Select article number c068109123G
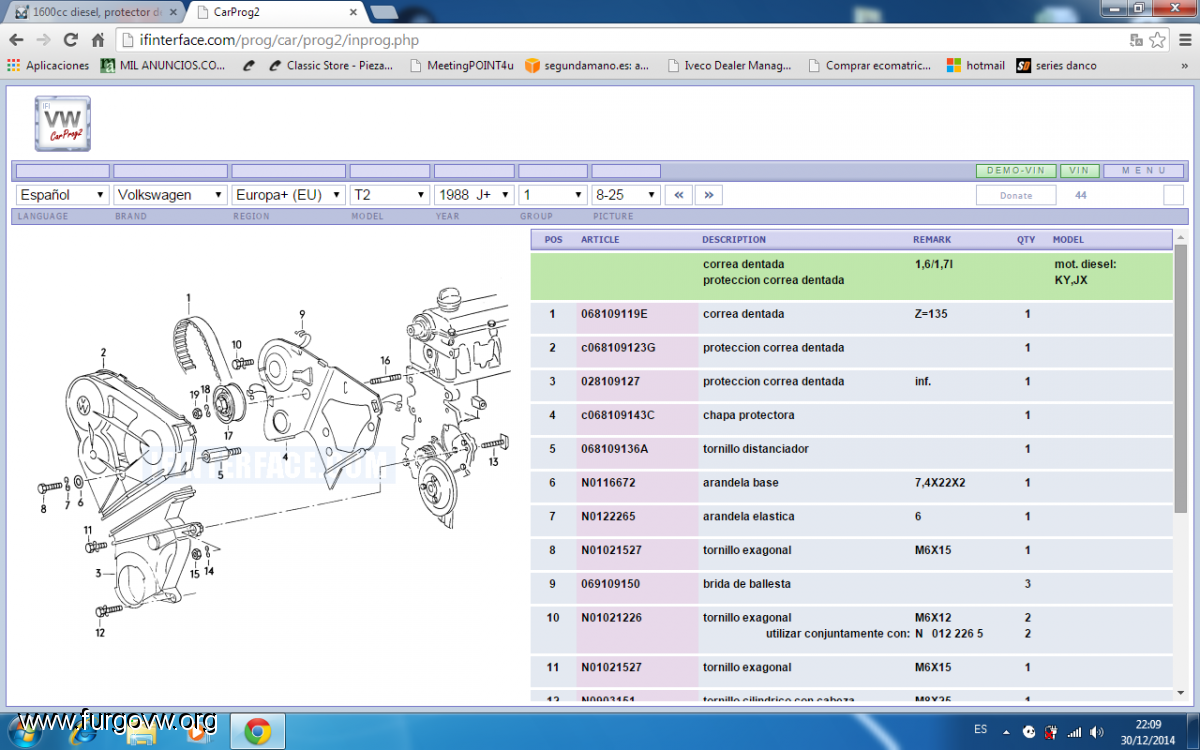The image size is (1200, 750). (618, 348)
